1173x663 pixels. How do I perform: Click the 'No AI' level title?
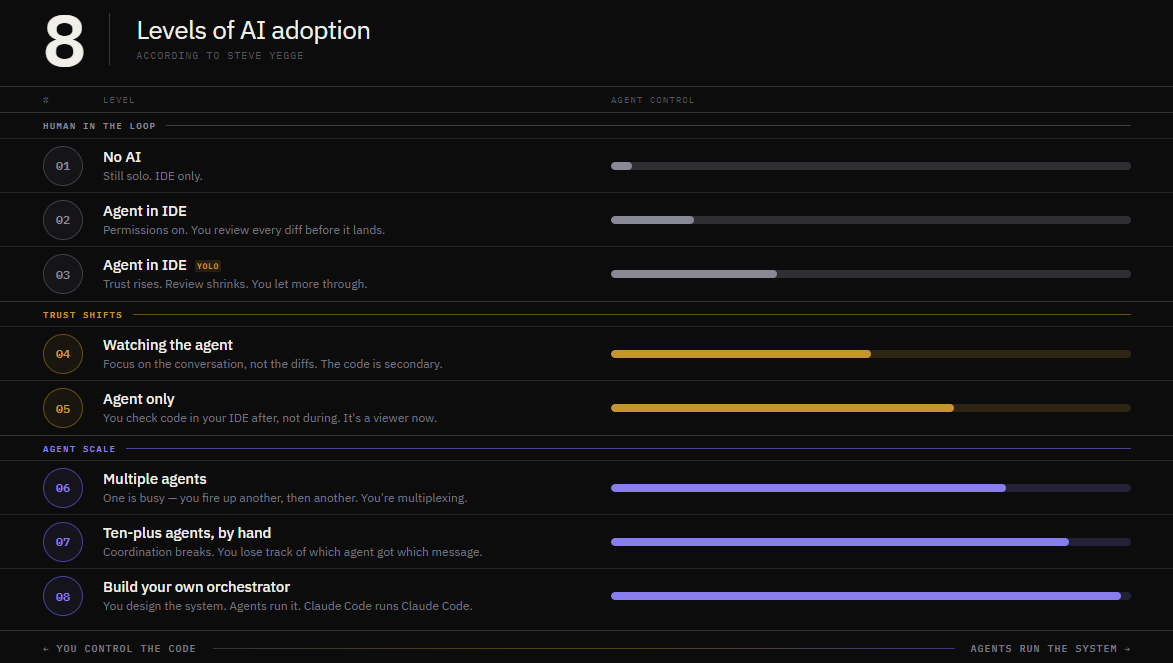pos(122,157)
